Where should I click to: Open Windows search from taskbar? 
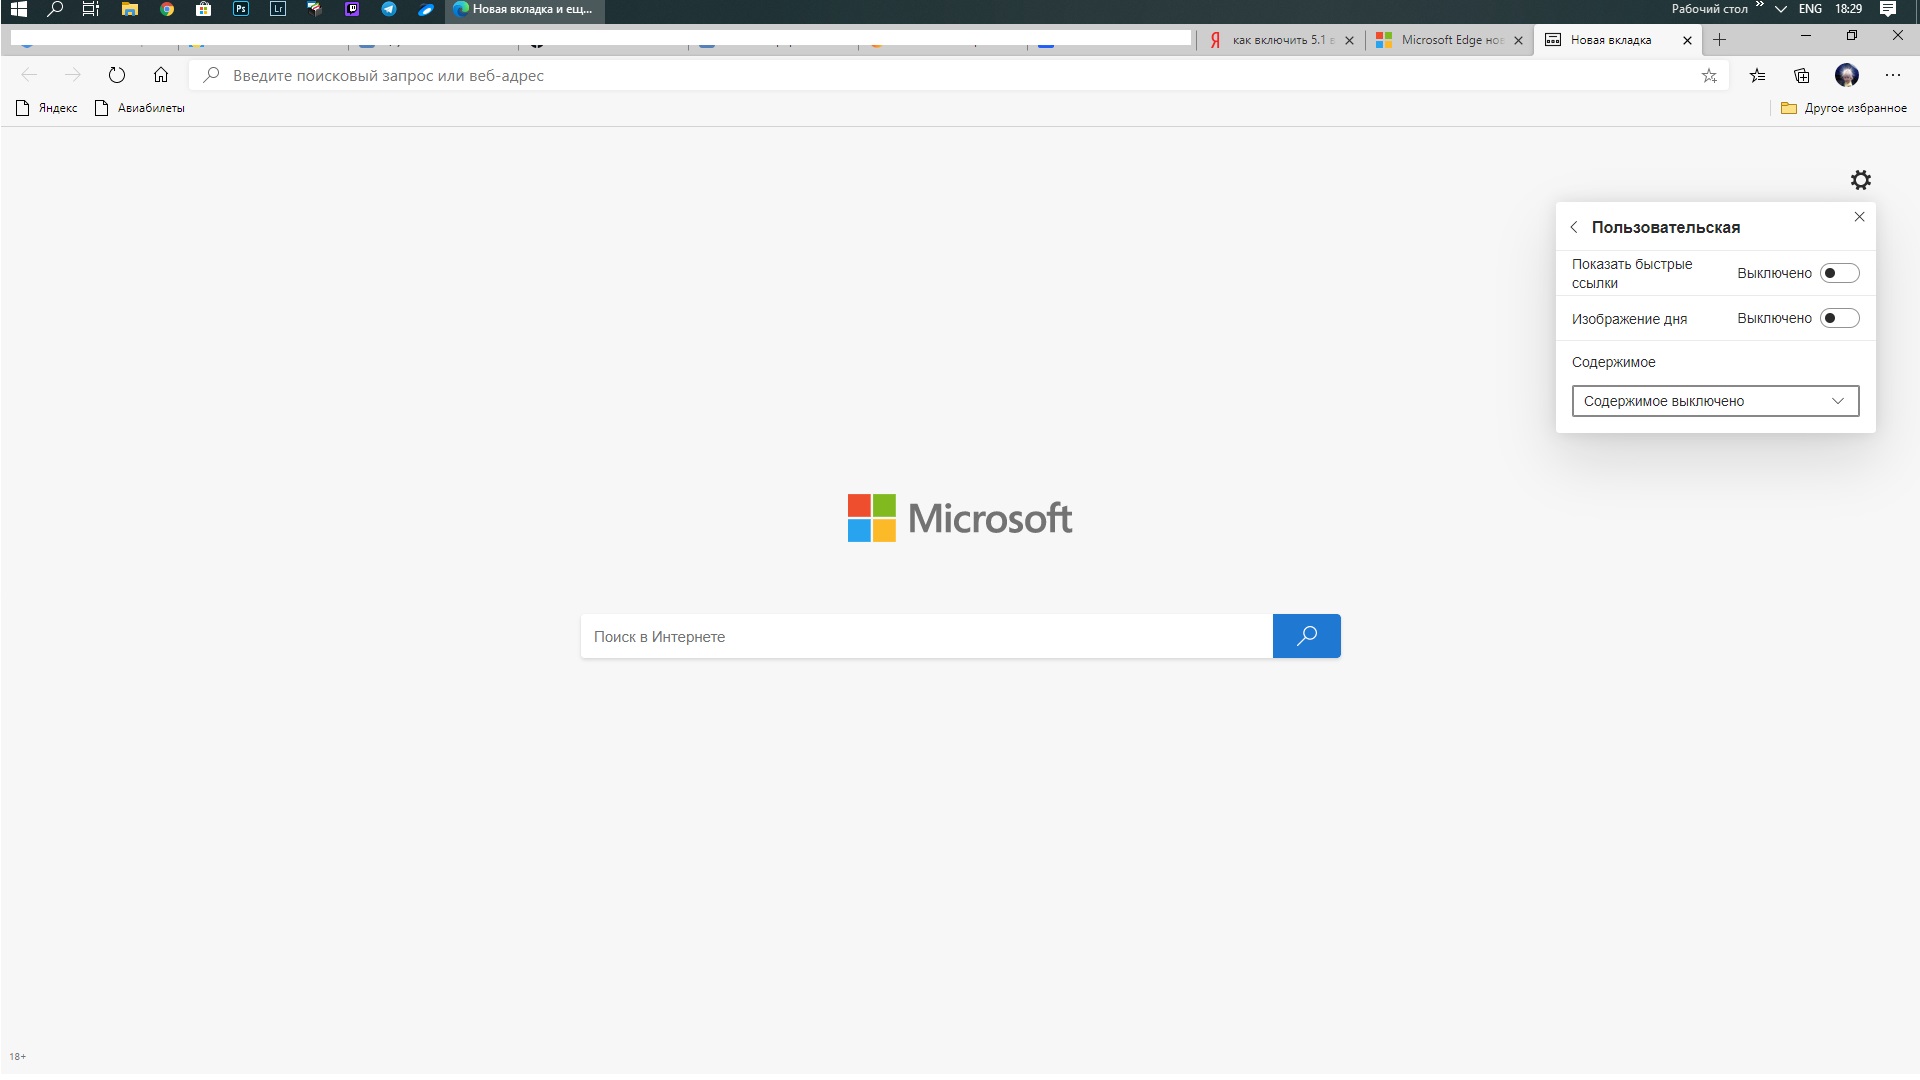coord(55,9)
